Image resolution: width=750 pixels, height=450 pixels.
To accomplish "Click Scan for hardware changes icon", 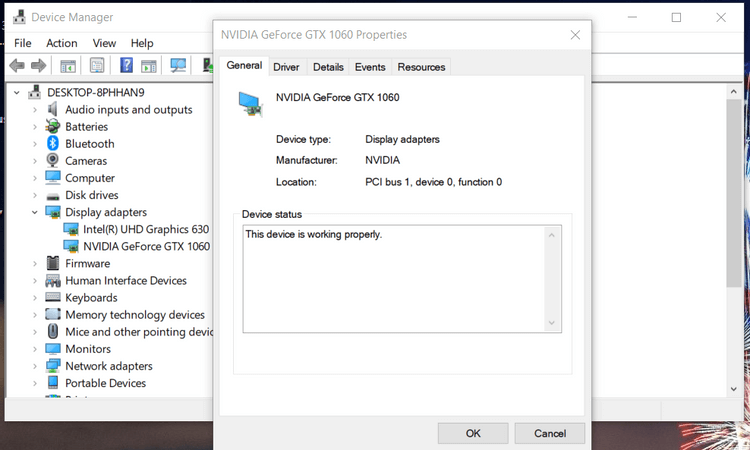I will click(x=179, y=66).
